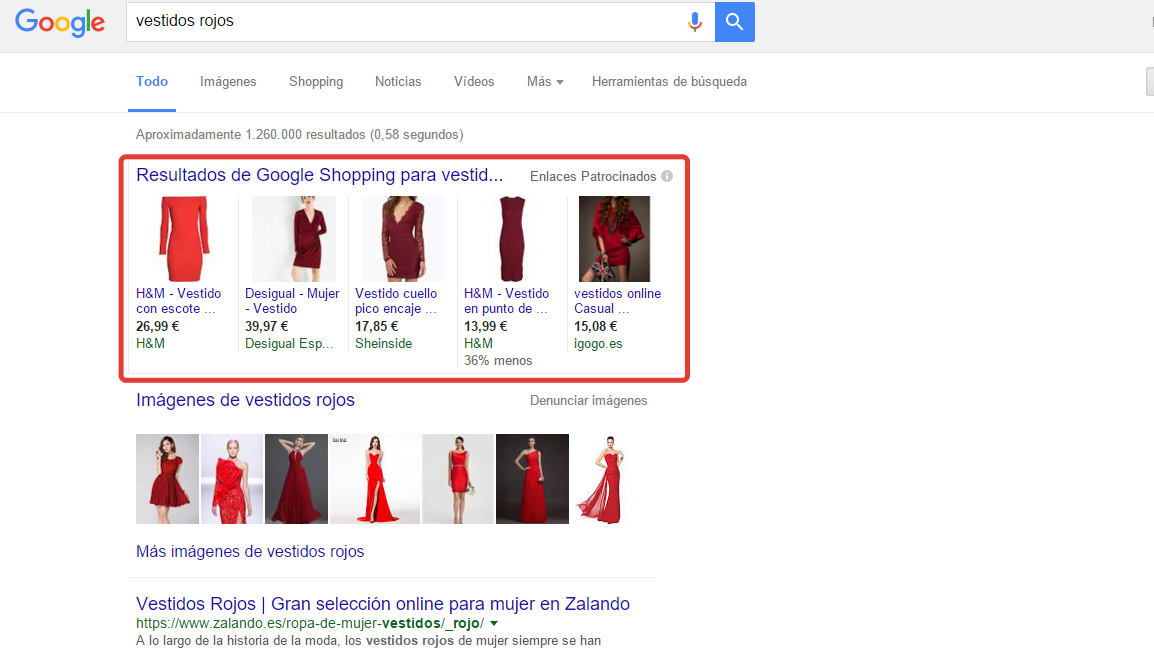Click the 17,85 € price

point(376,326)
